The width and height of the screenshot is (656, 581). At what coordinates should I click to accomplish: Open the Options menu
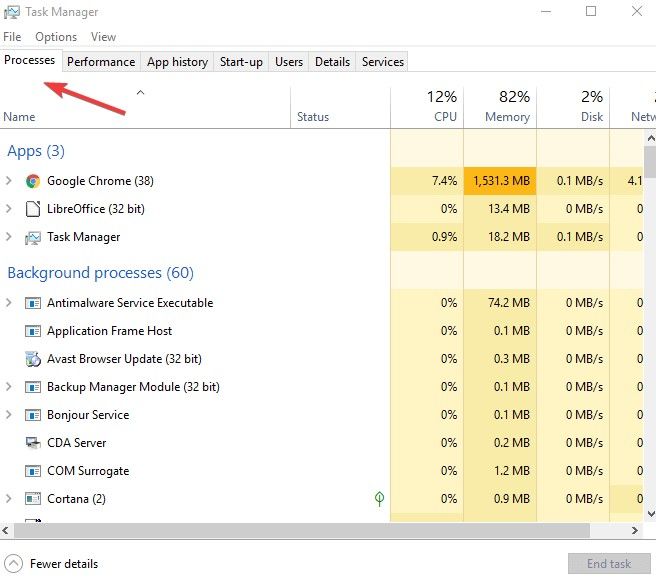coord(56,37)
